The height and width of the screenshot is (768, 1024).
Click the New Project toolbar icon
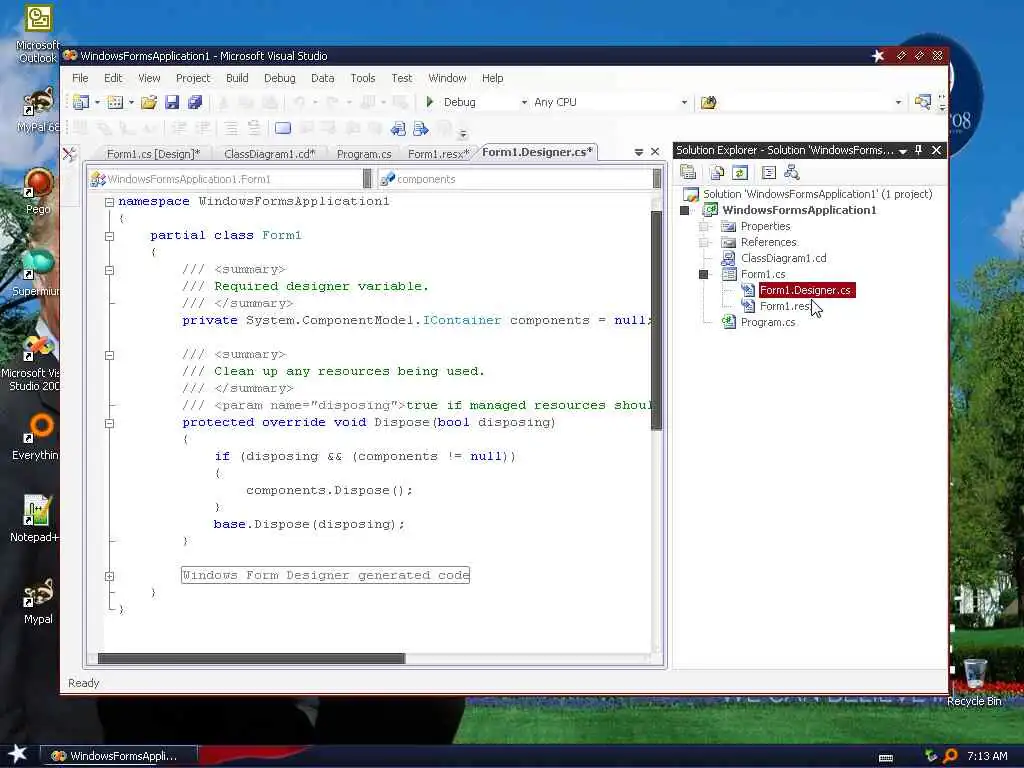[81, 102]
